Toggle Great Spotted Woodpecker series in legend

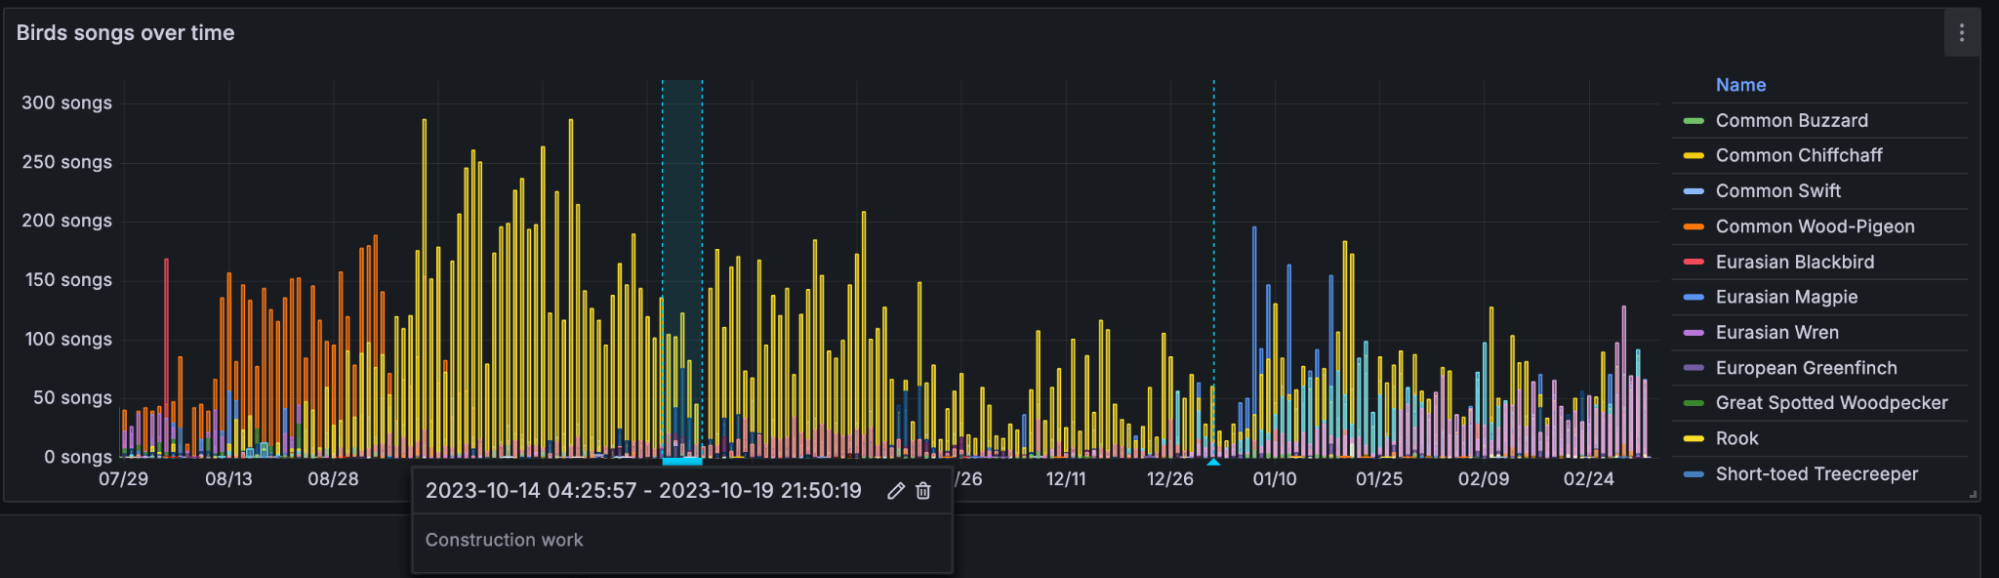pyautogui.click(x=1831, y=403)
